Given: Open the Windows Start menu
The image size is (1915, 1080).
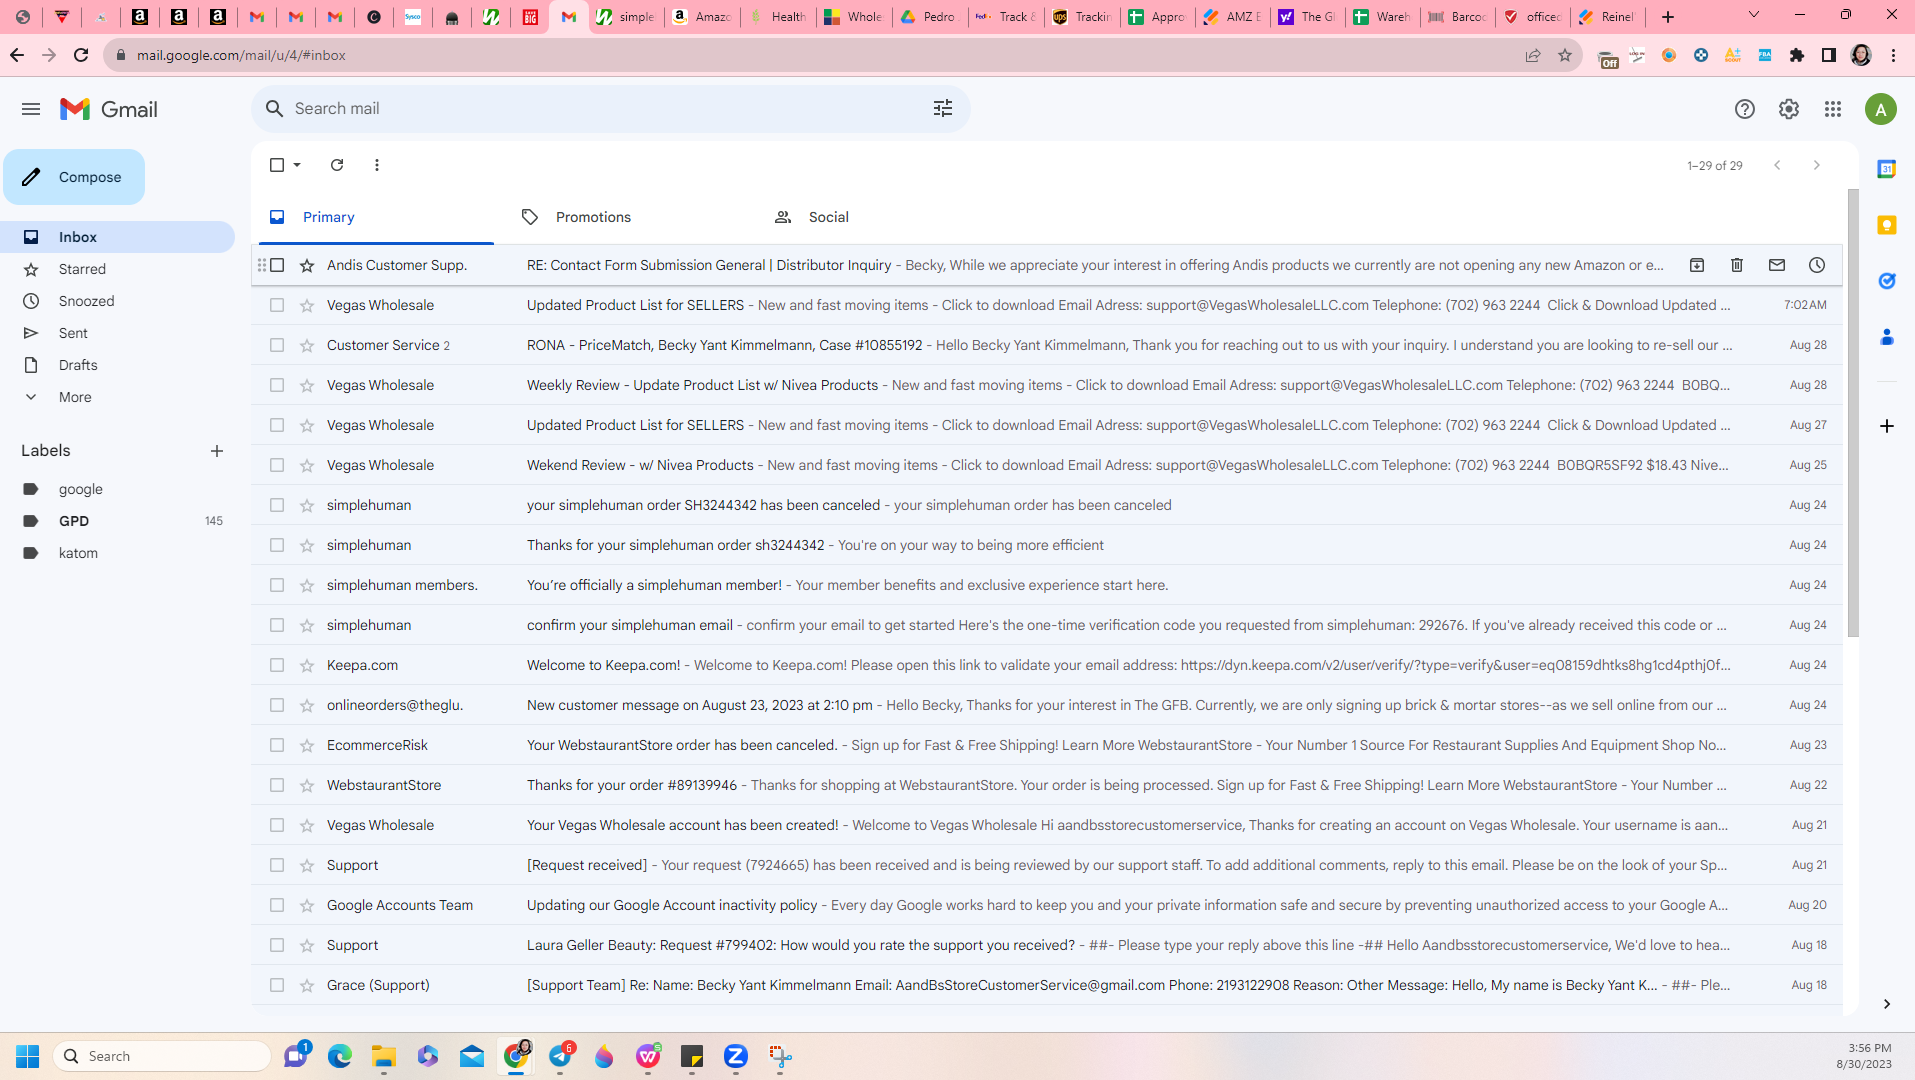Looking at the screenshot, I should point(28,1056).
